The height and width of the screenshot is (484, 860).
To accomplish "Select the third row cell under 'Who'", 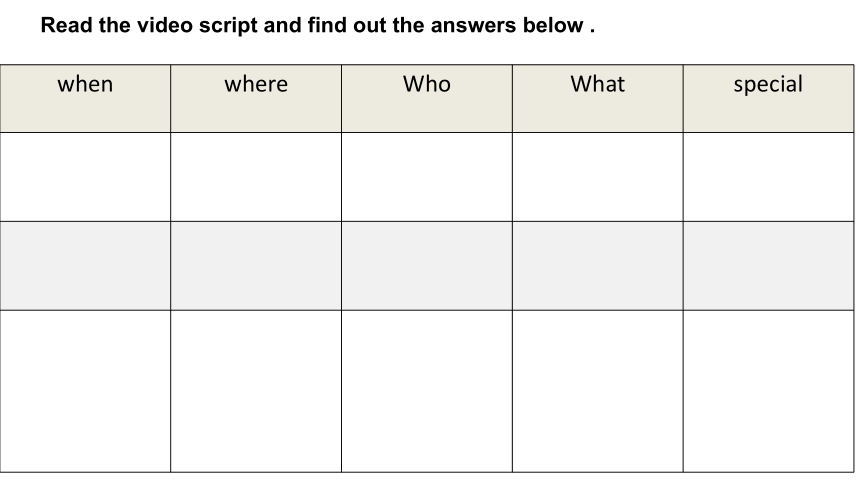I will click(x=427, y=391).
